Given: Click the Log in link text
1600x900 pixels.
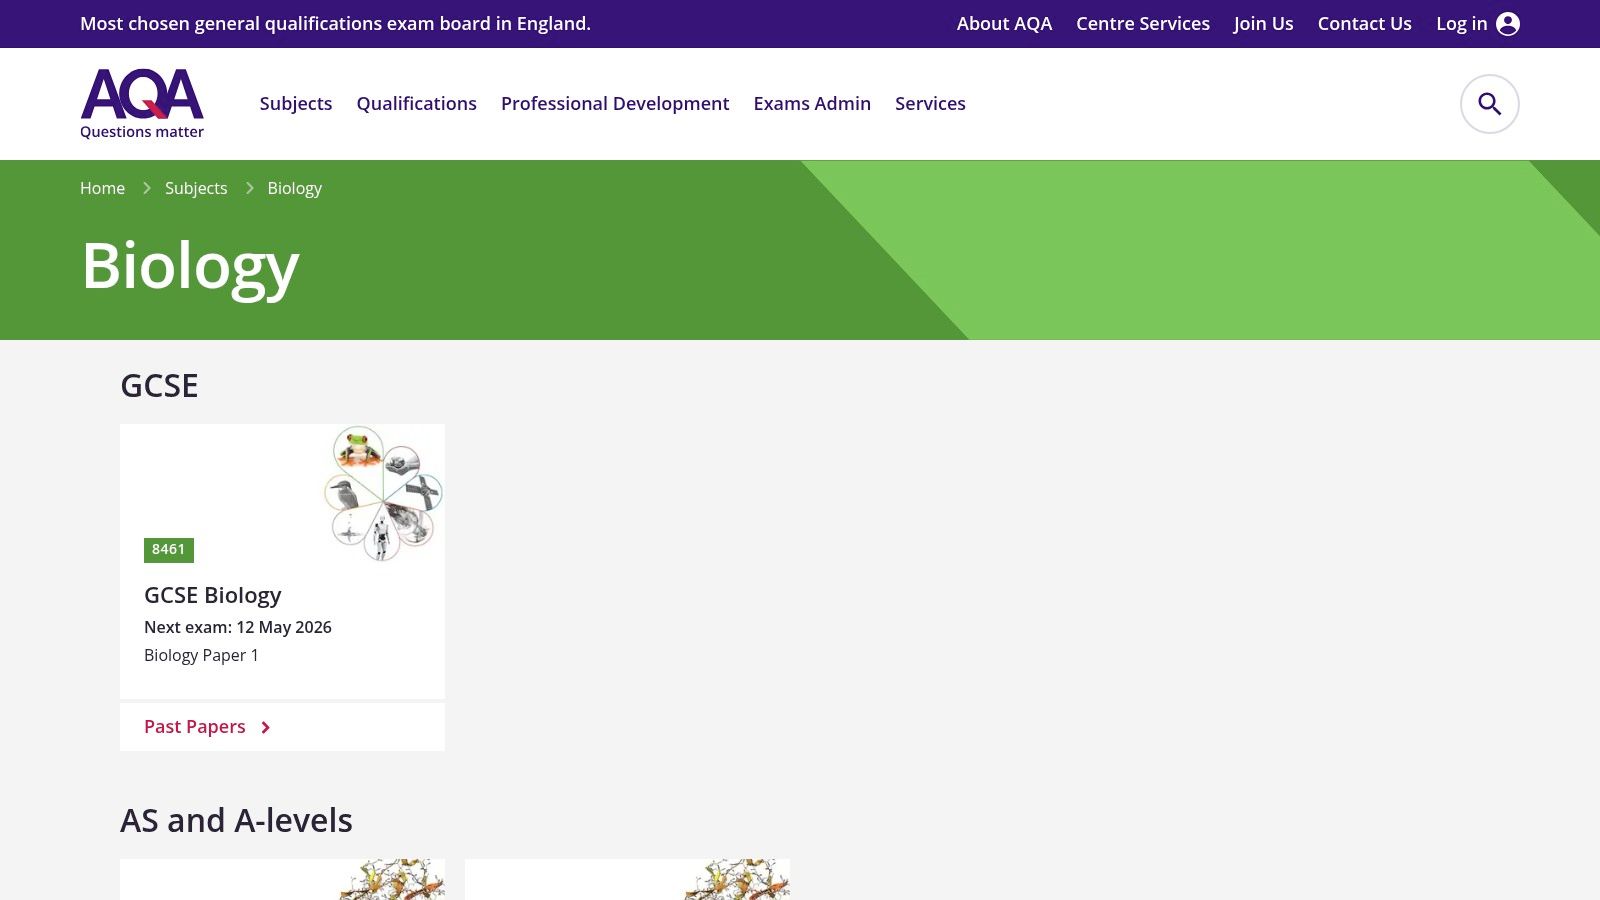Looking at the screenshot, I should tap(1462, 24).
